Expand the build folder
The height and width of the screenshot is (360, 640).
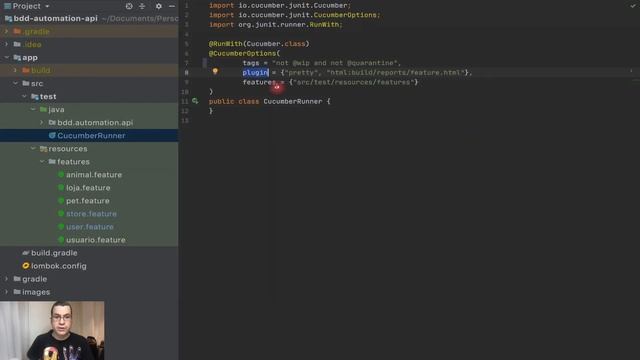click(x=15, y=70)
